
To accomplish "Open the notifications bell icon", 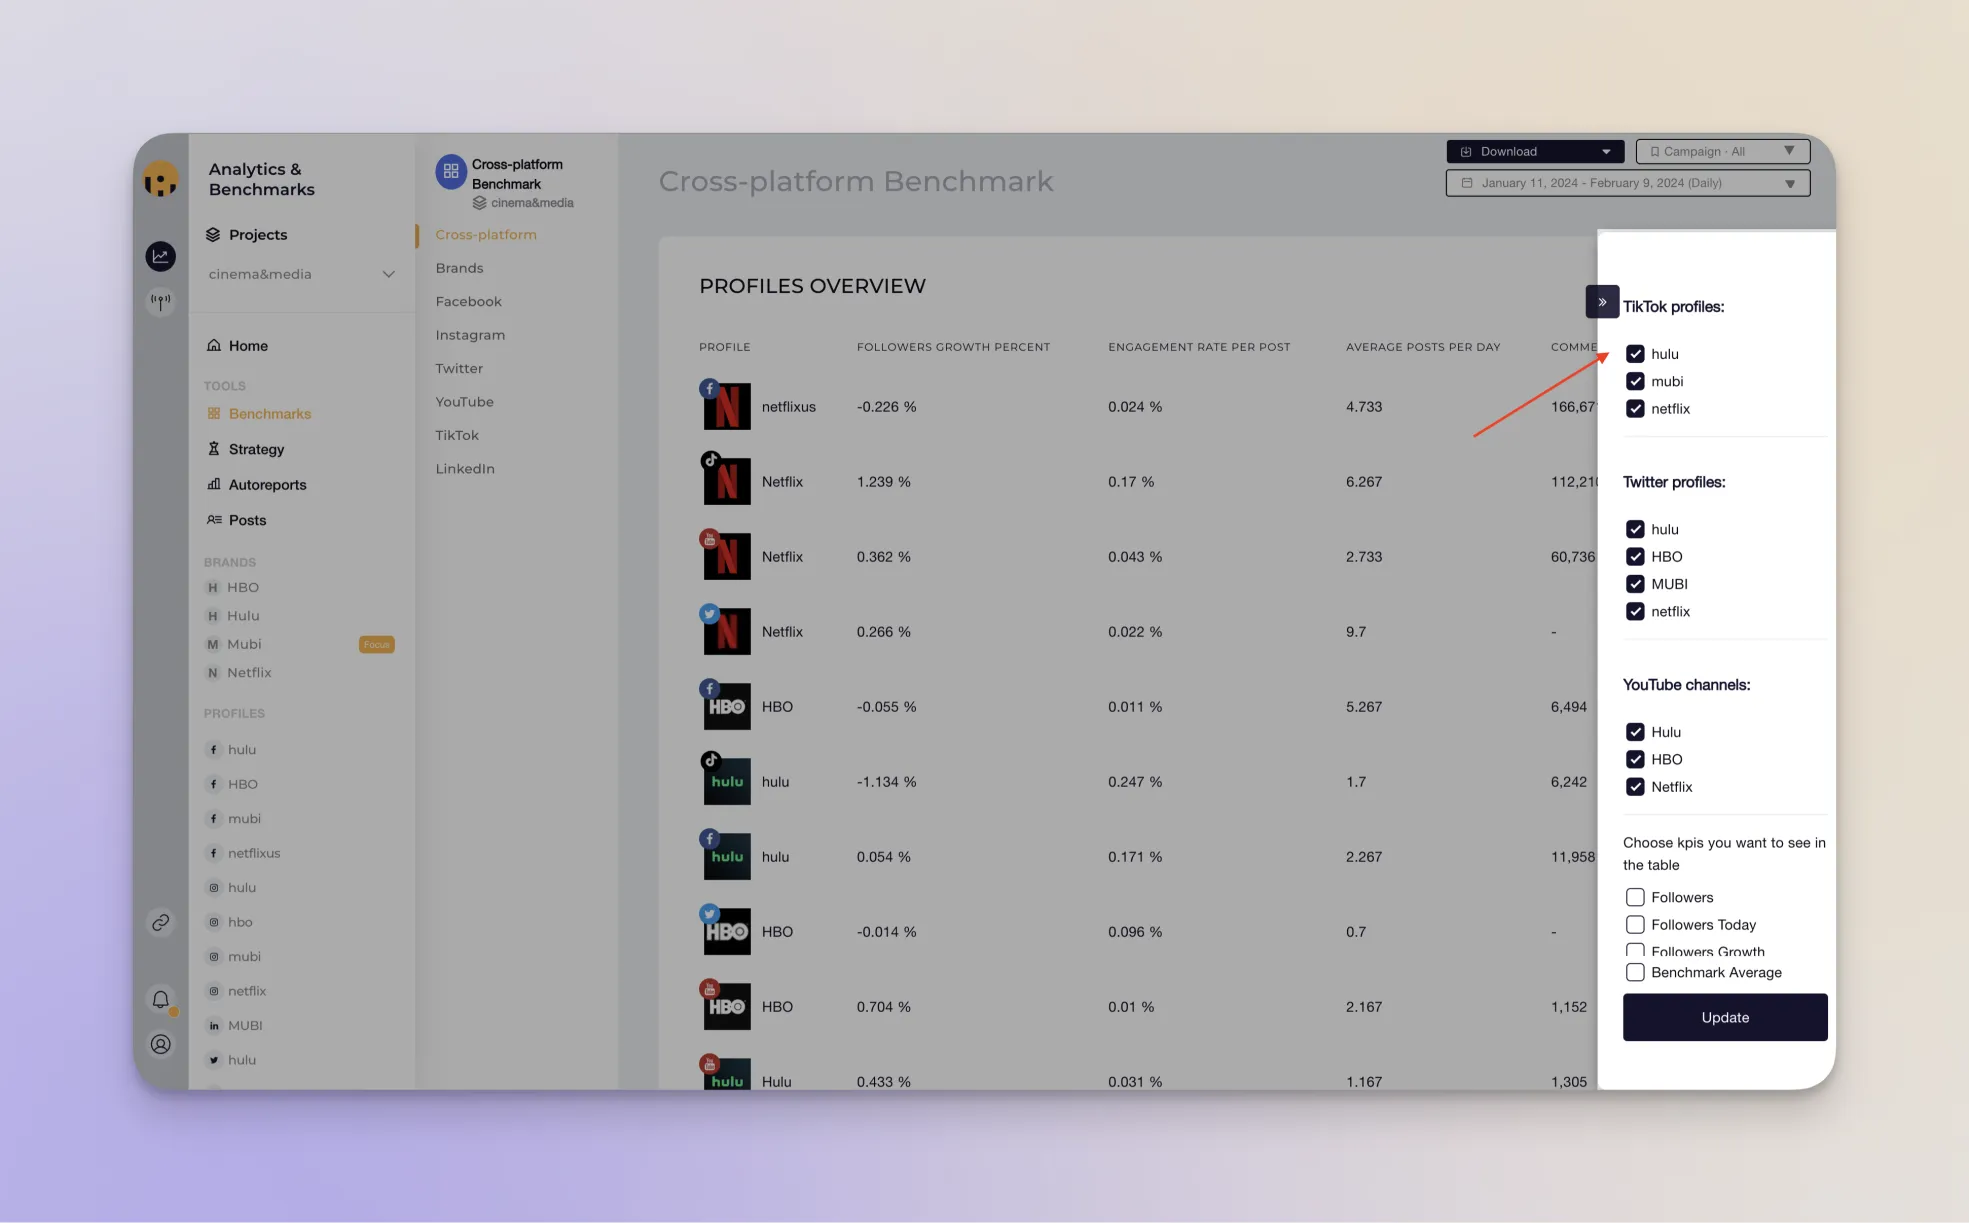I will pos(160,999).
